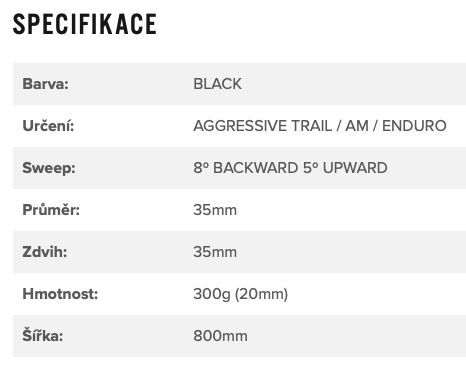Select the Barva label
Screen dimensions: 466x374
(45, 84)
